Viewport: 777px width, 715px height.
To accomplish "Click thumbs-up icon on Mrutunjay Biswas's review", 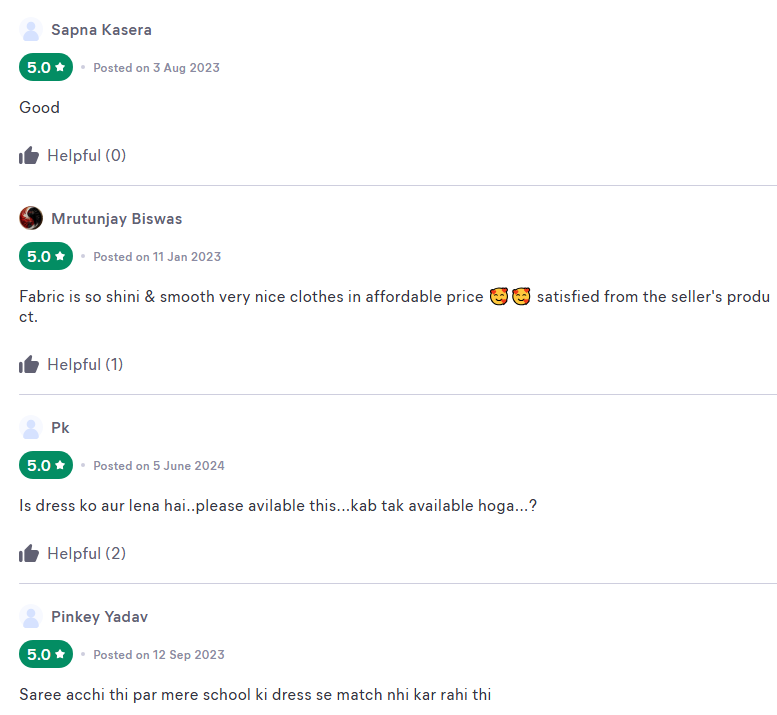I will coord(29,364).
